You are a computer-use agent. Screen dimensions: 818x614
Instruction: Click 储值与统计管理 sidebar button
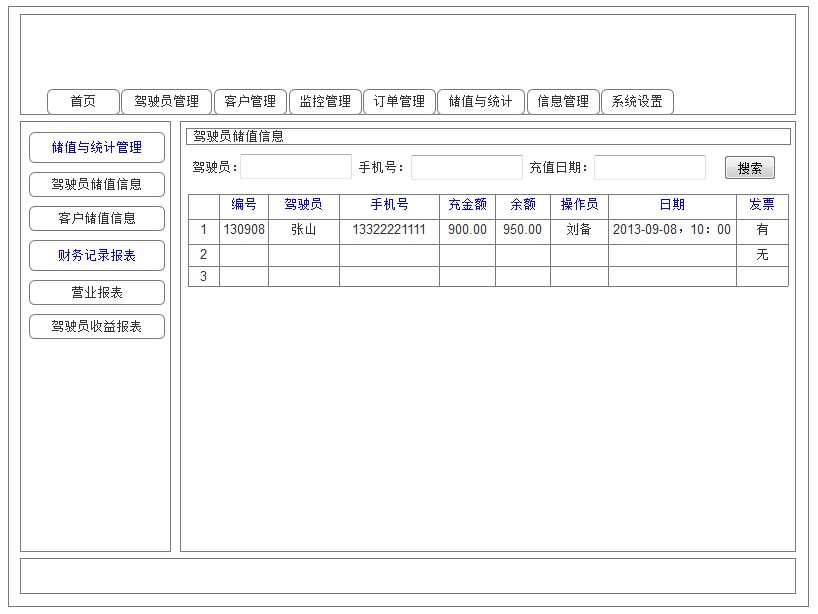tap(97, 147)
